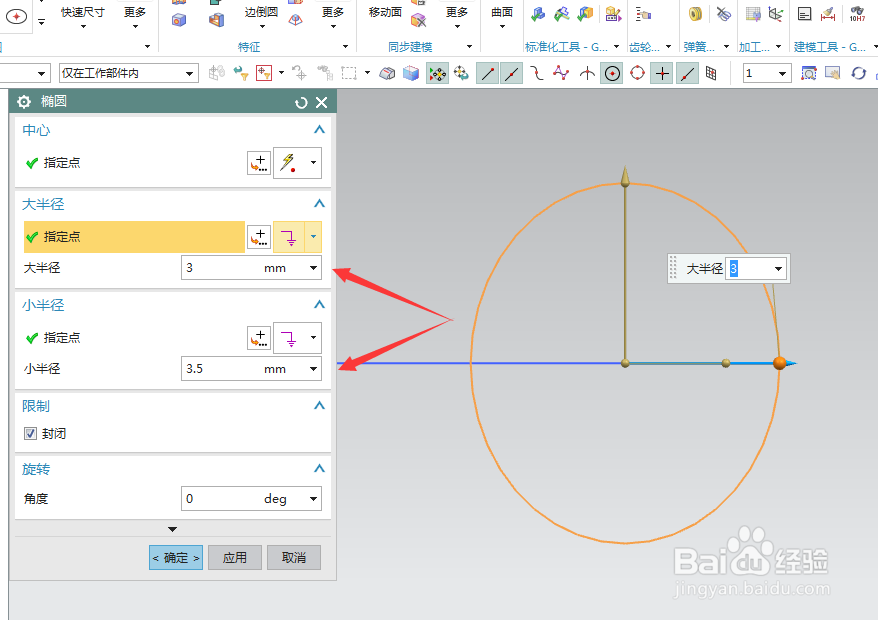
Task: Click the hole feature icon in 特征
Action: pos(179,20)
